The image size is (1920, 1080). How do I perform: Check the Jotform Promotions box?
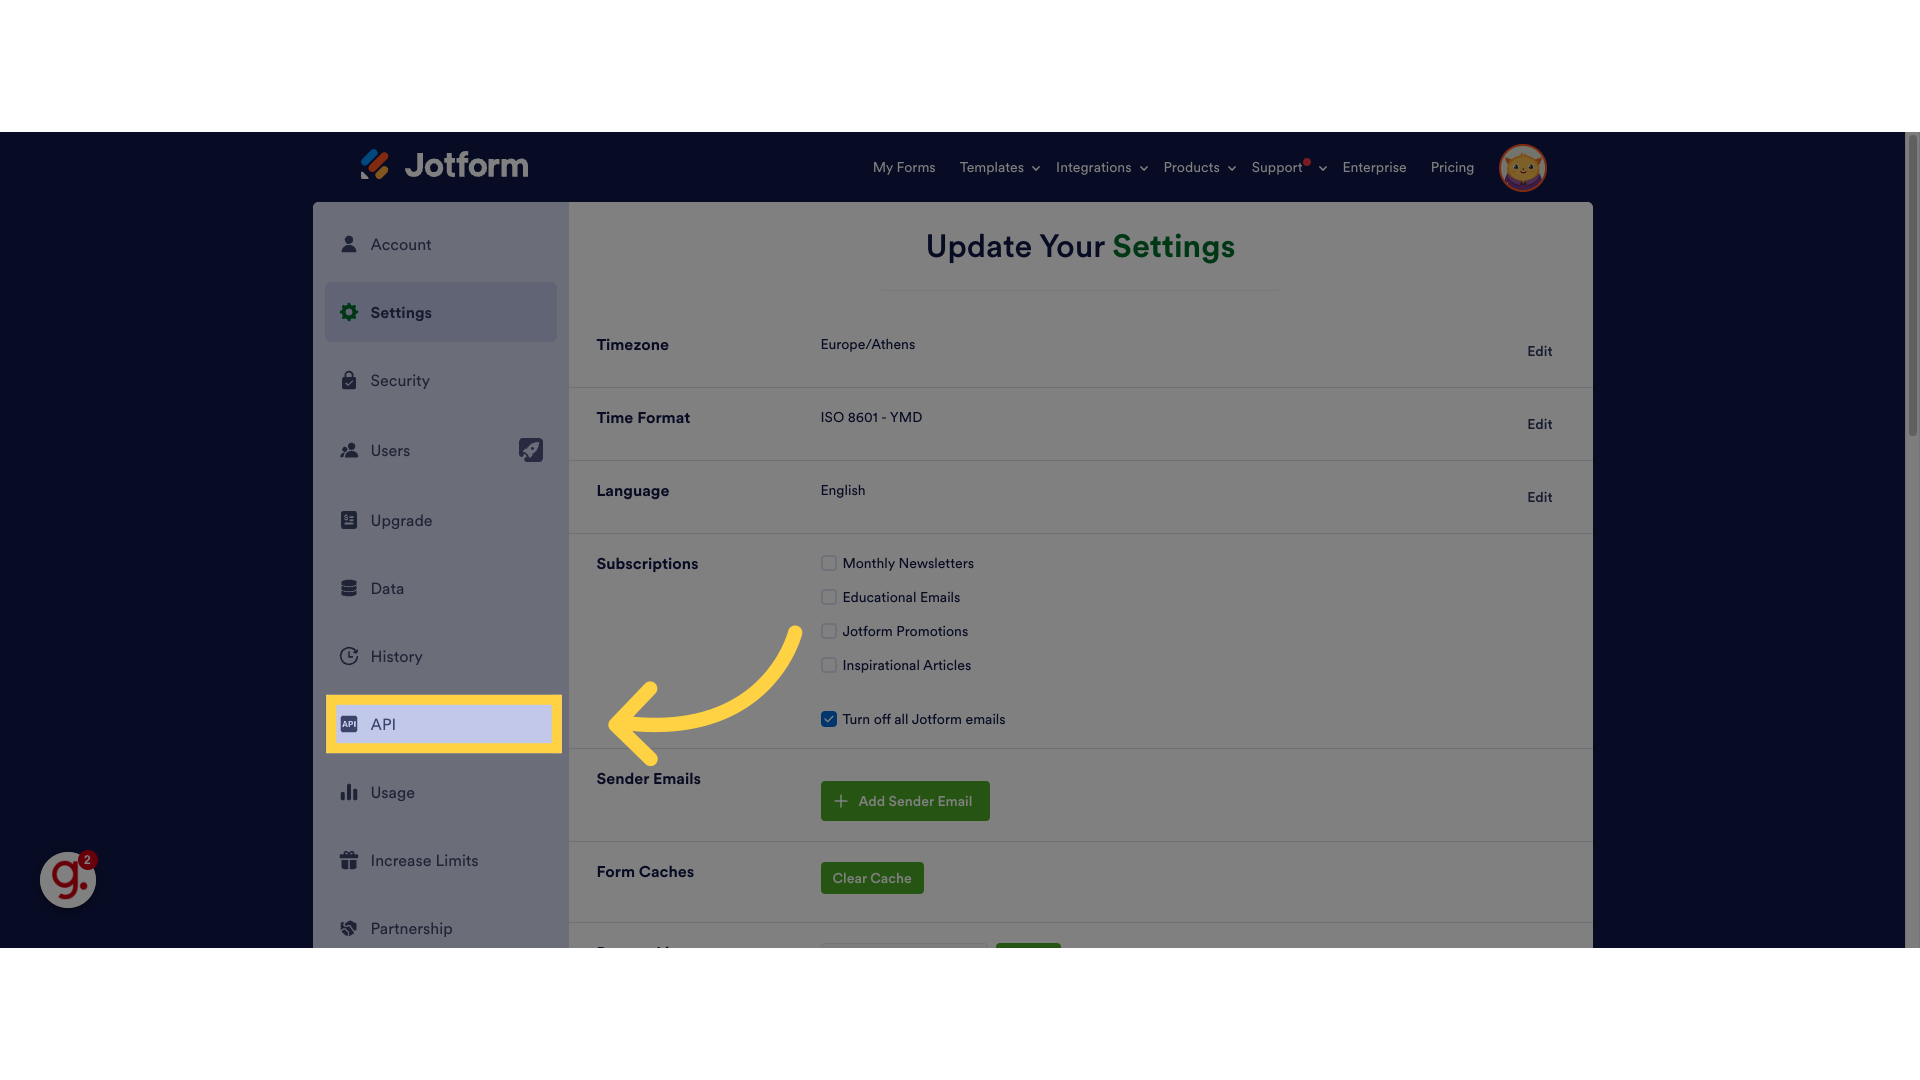pyautogui.click(x=828, y=631)
